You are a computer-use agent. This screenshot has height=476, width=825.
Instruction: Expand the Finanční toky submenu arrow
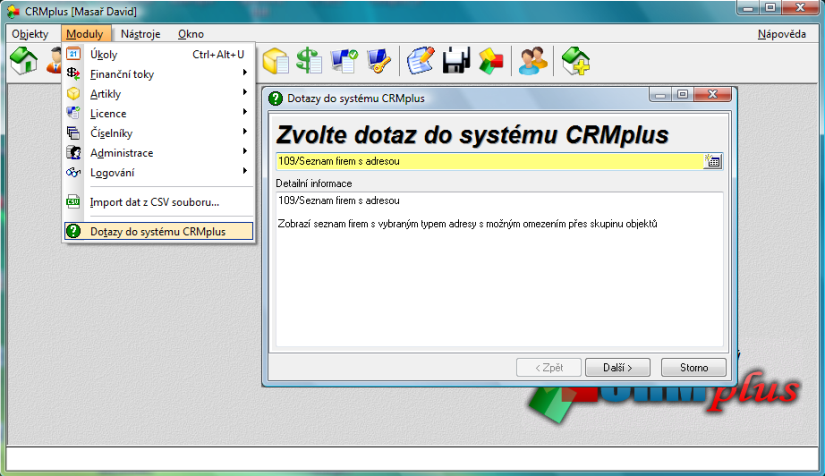tap(245, 73)
